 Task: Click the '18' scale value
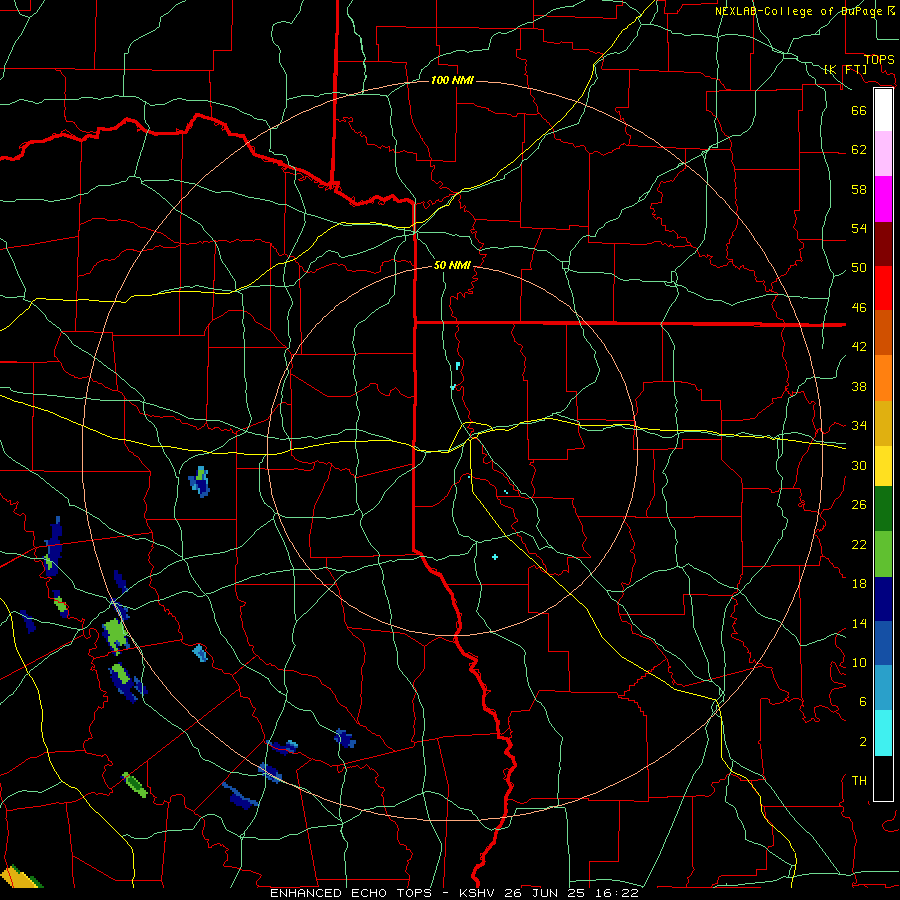tap(859, 584)
